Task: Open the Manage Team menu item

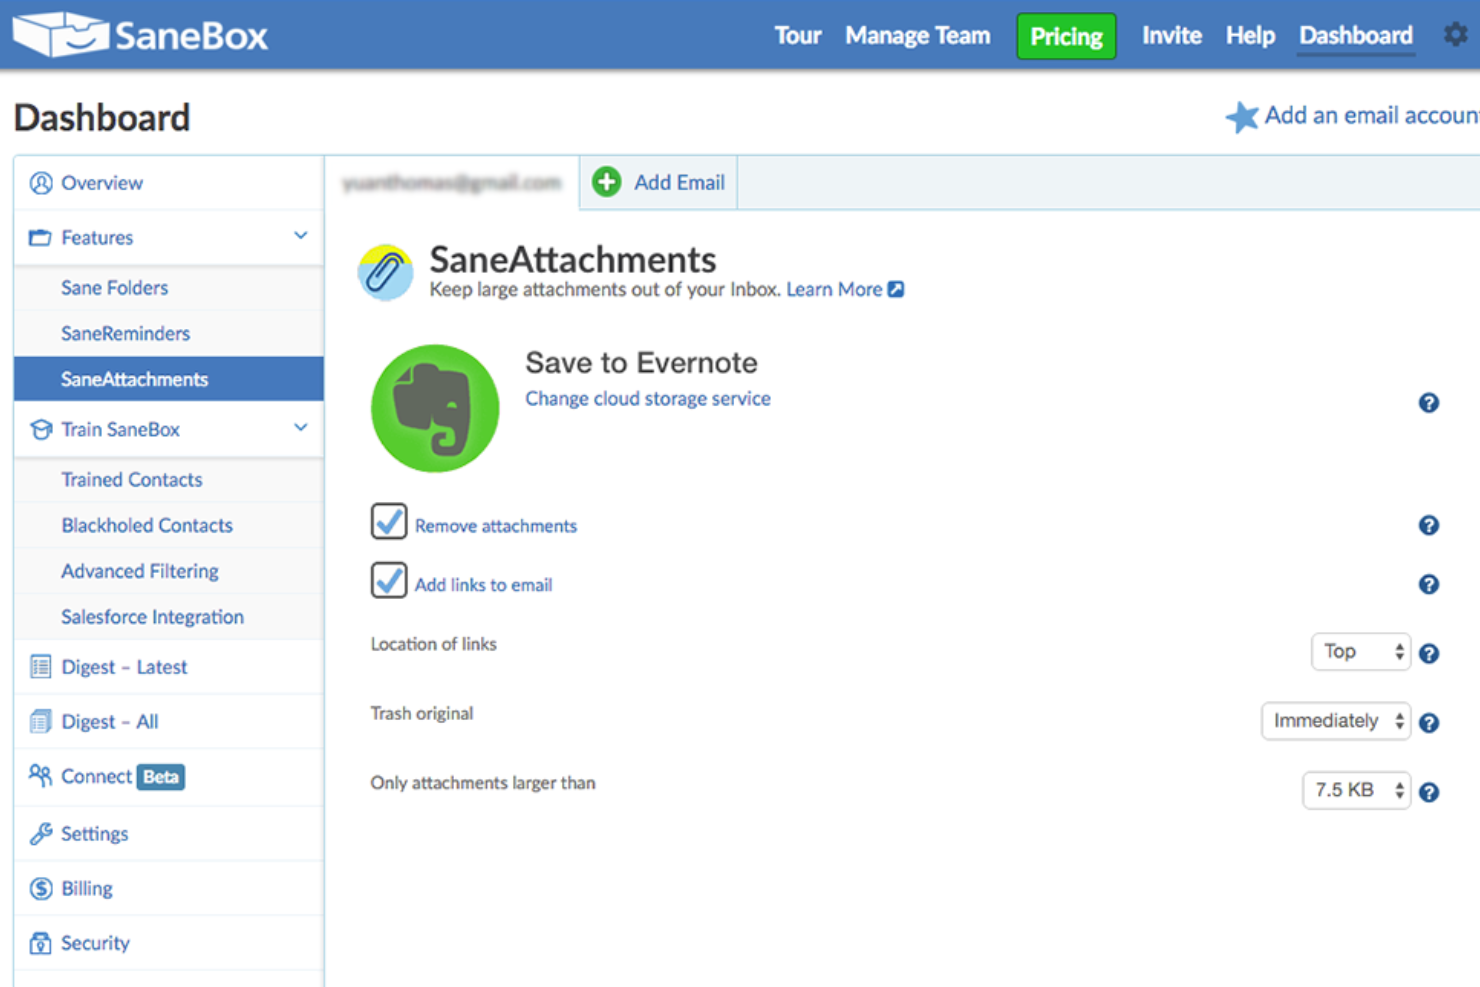Action: [917, 34]
